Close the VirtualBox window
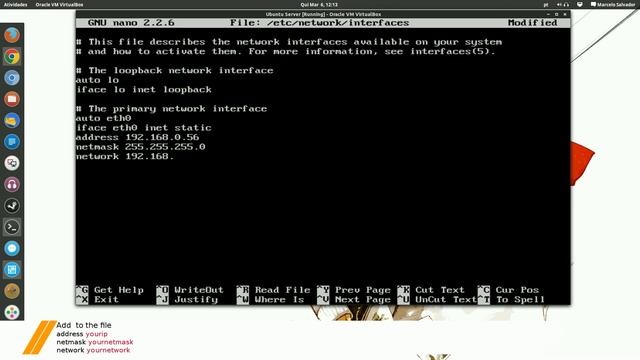The width and height of the screenshot is (640, 360). 565,14
